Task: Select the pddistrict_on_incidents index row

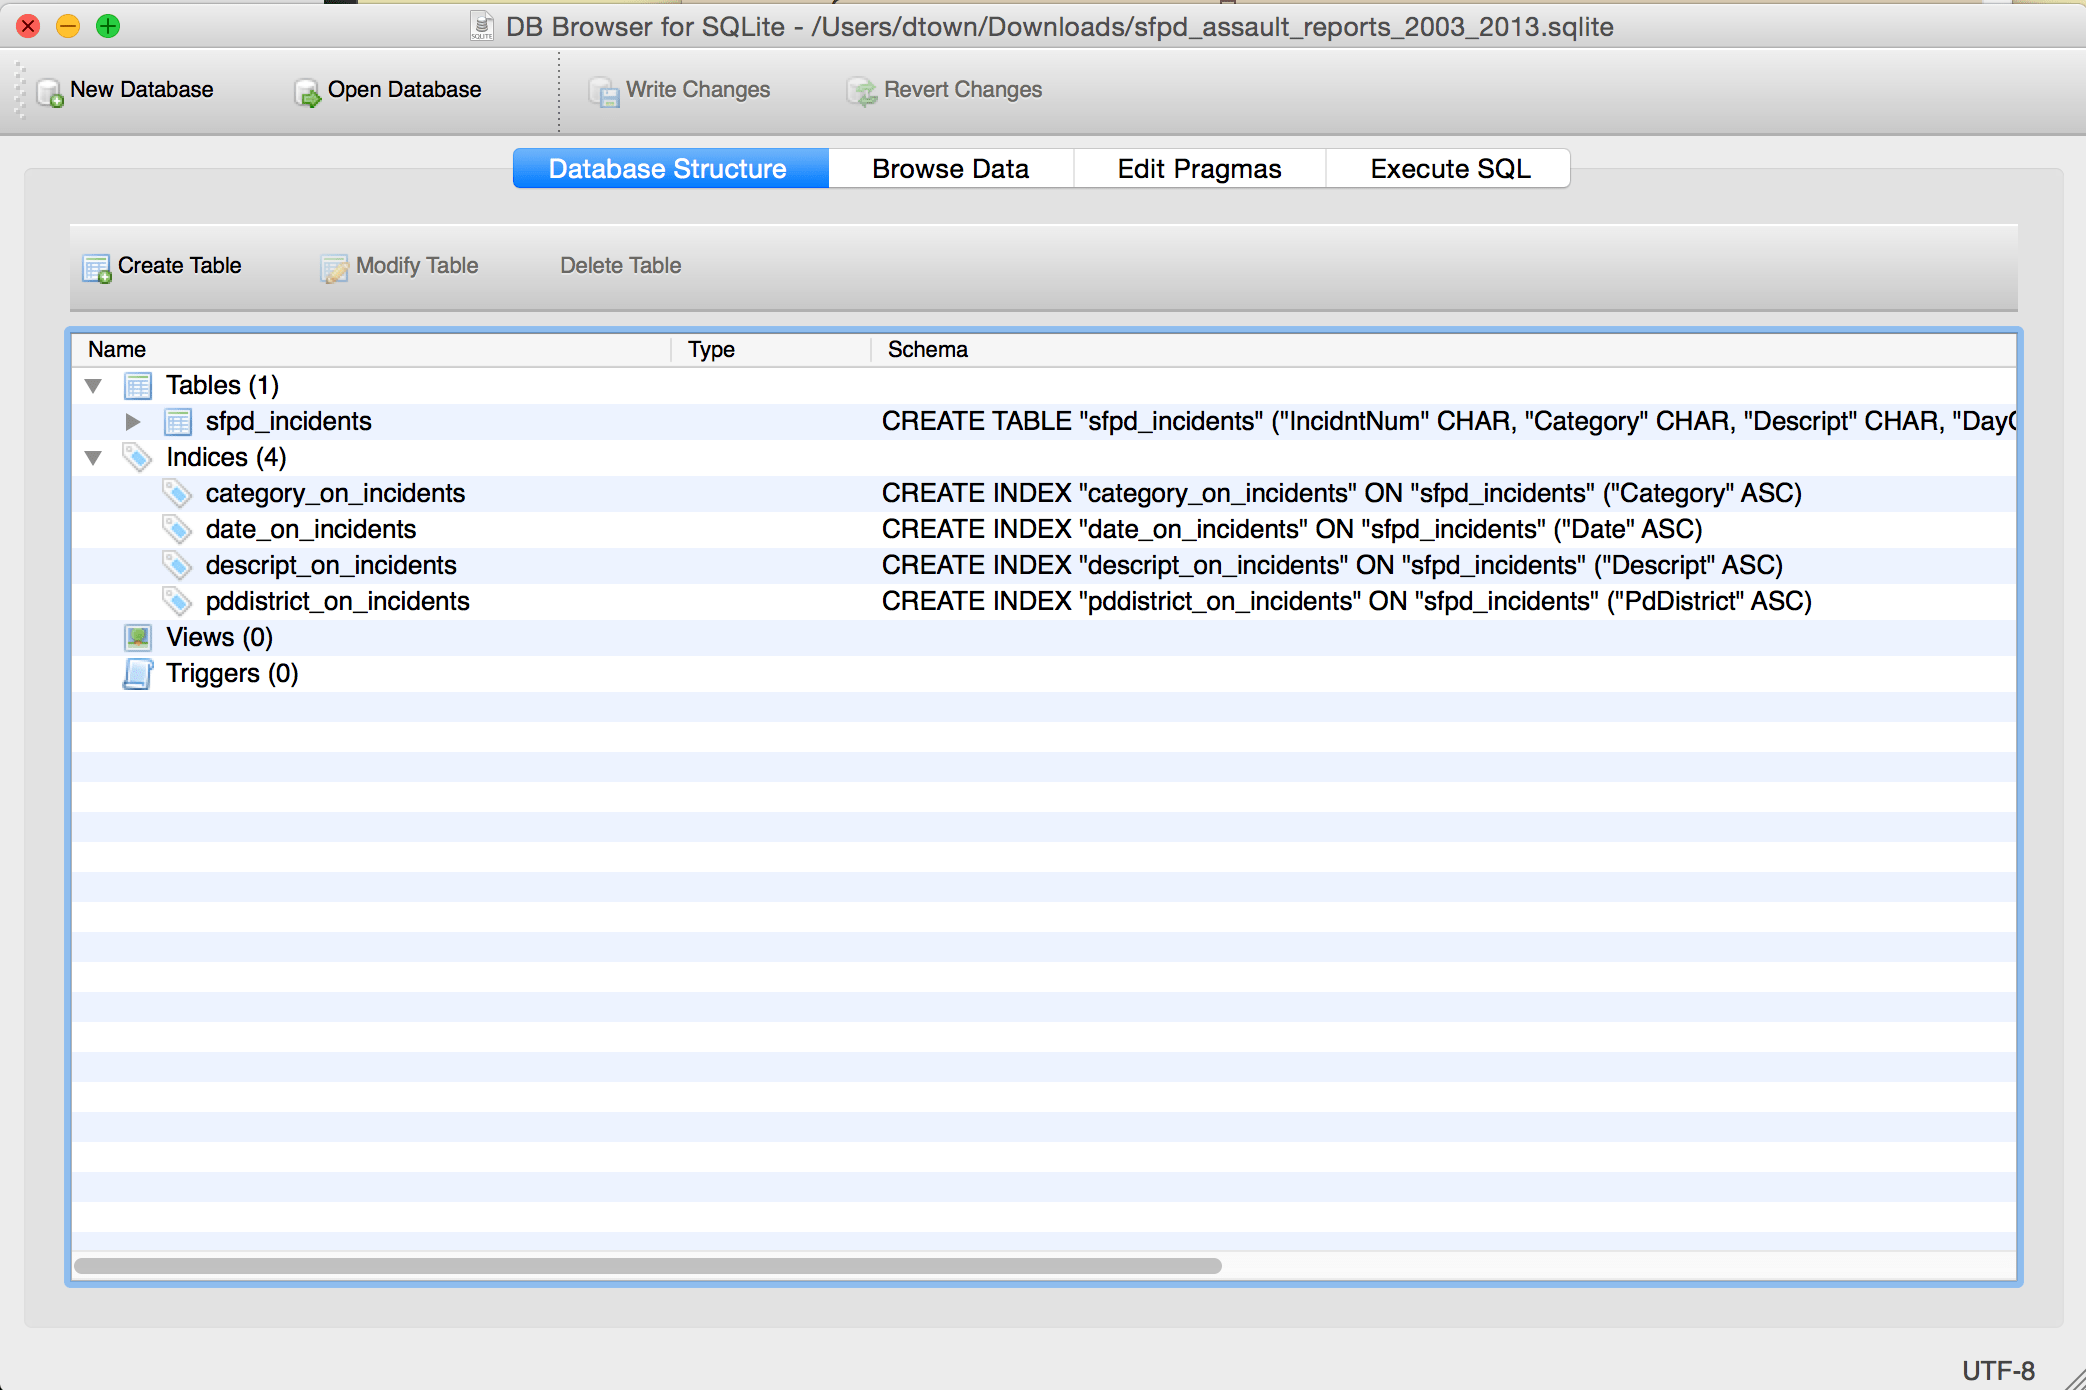Action: [x=337, y=602]
